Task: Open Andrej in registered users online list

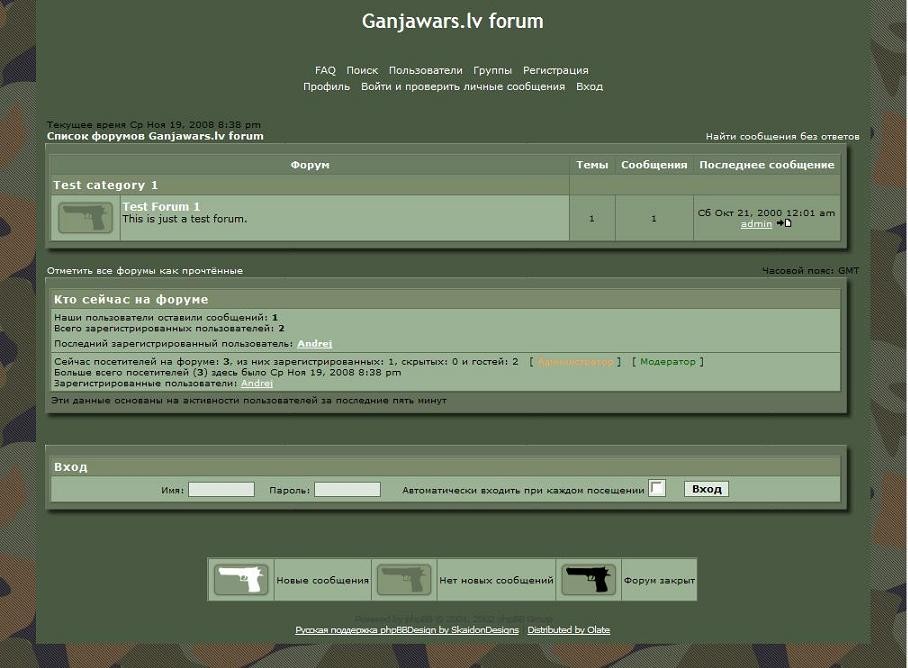Action: 257,383
